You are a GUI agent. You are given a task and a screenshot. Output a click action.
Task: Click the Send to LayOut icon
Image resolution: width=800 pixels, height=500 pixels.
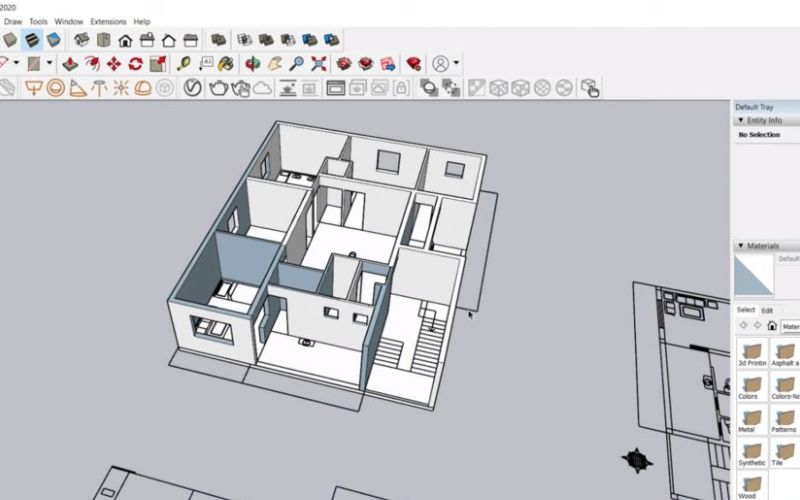[388, 64]
